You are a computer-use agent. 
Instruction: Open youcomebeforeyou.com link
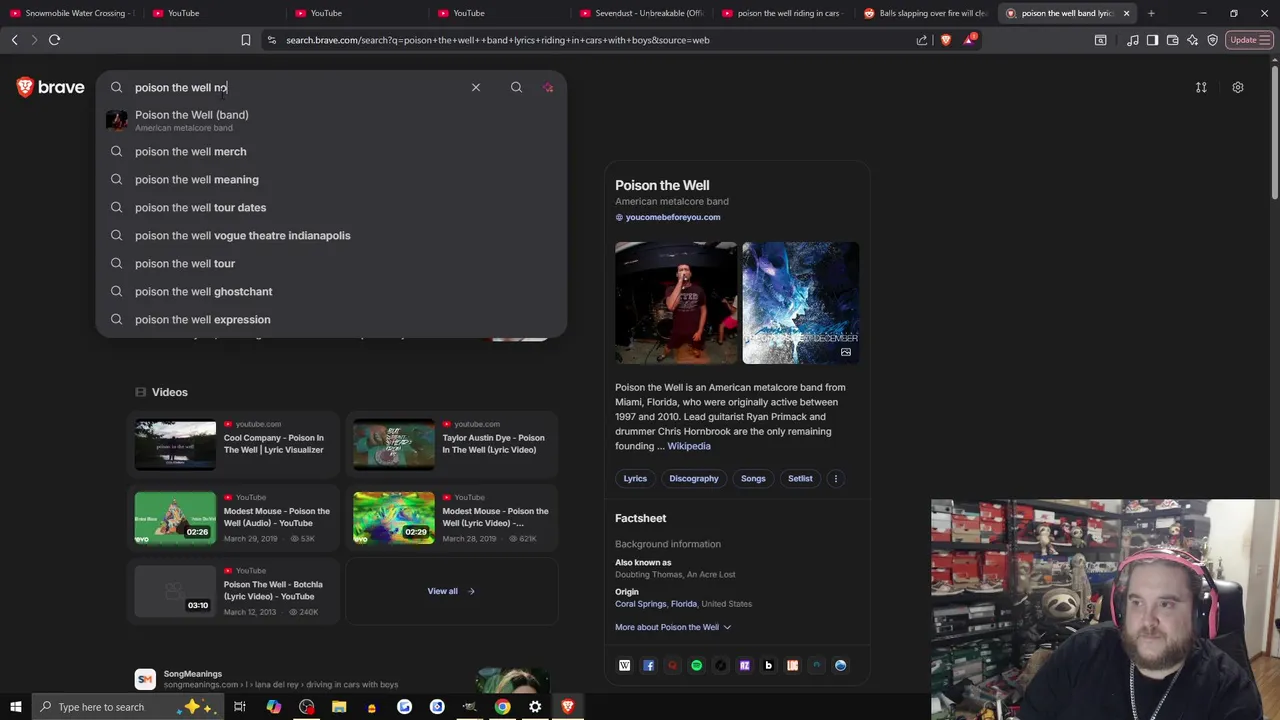[x=673, y=217]
